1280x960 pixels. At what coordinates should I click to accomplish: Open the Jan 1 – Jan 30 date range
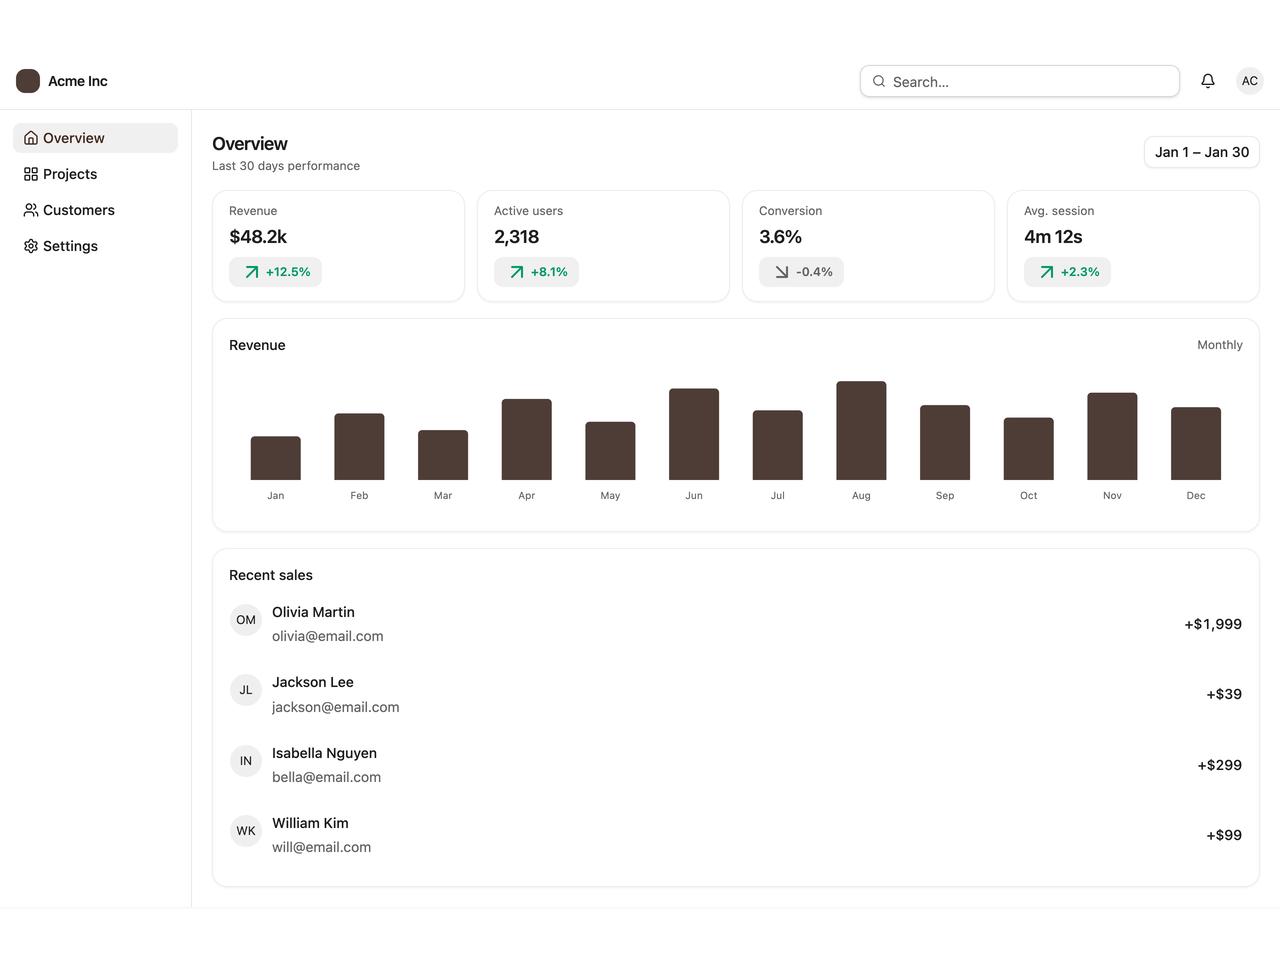(x=1202, y=152)
